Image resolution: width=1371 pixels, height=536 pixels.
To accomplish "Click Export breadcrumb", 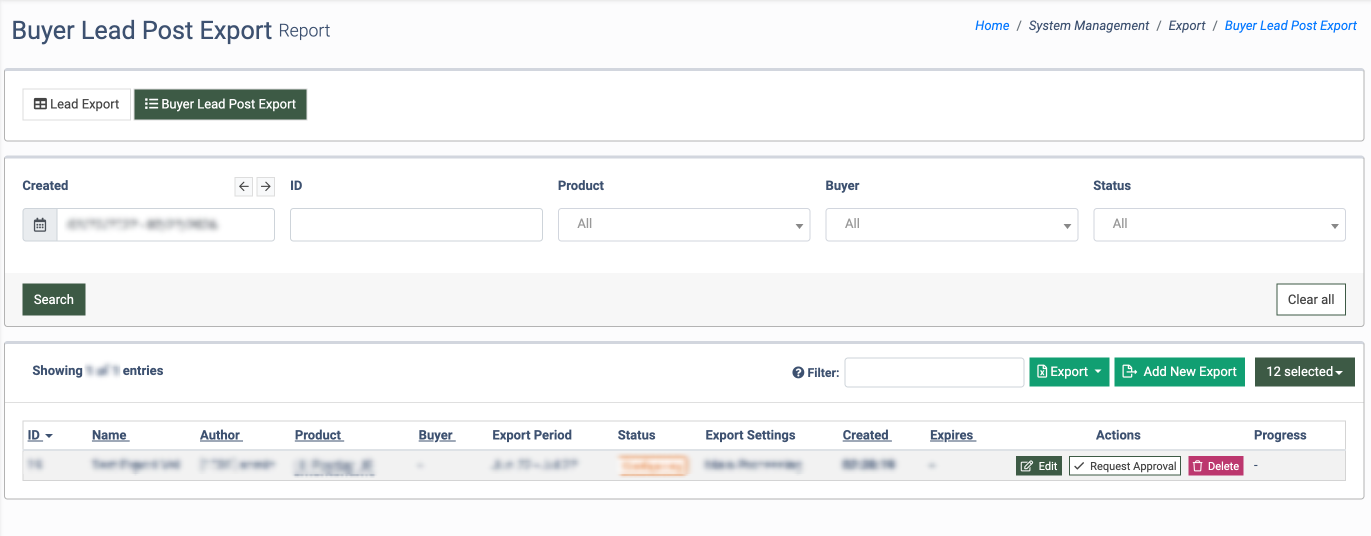I will pyautogui.click(x=1187, y=26).
